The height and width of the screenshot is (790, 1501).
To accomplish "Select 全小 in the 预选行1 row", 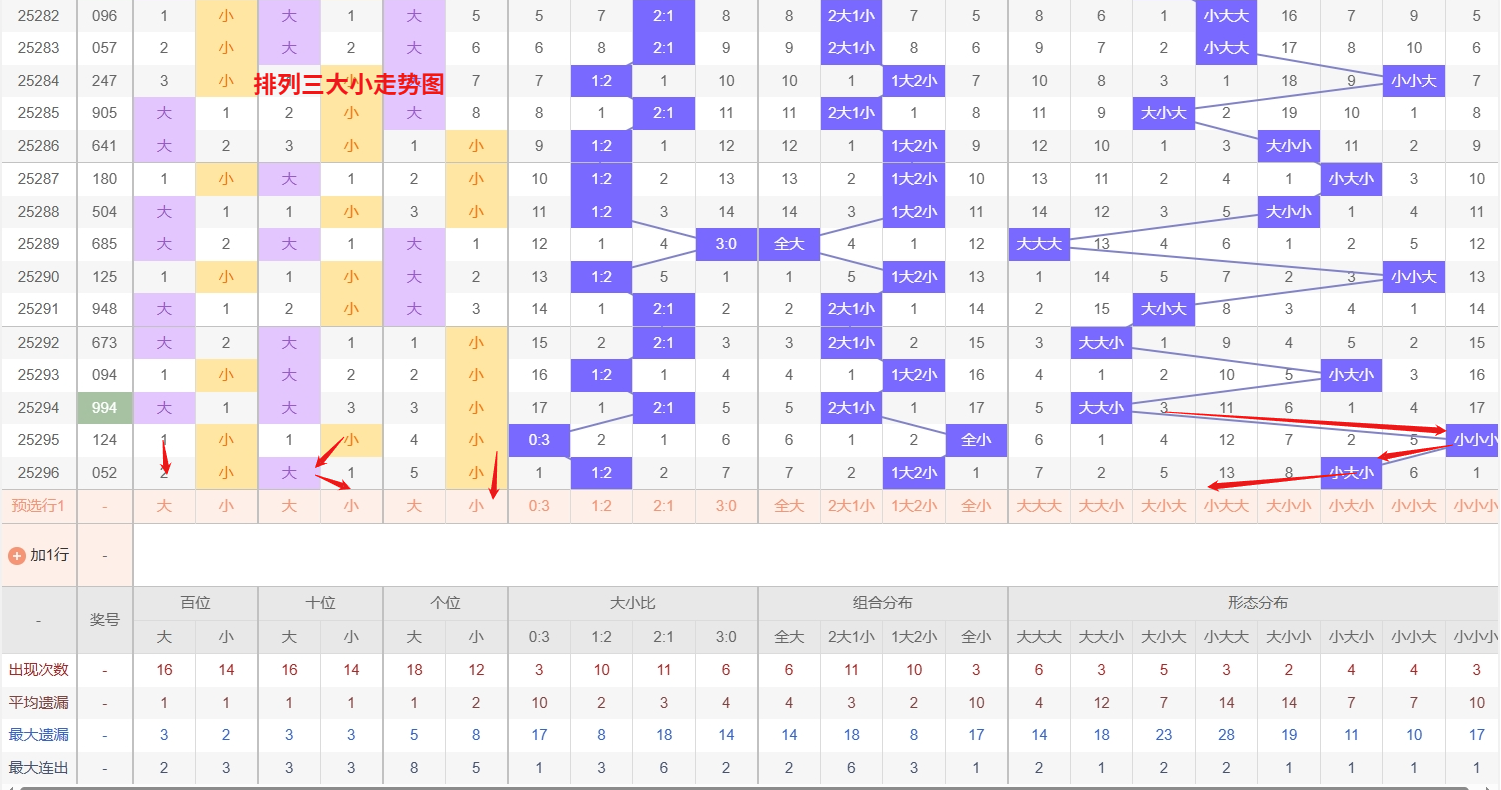I will point(976,506).
